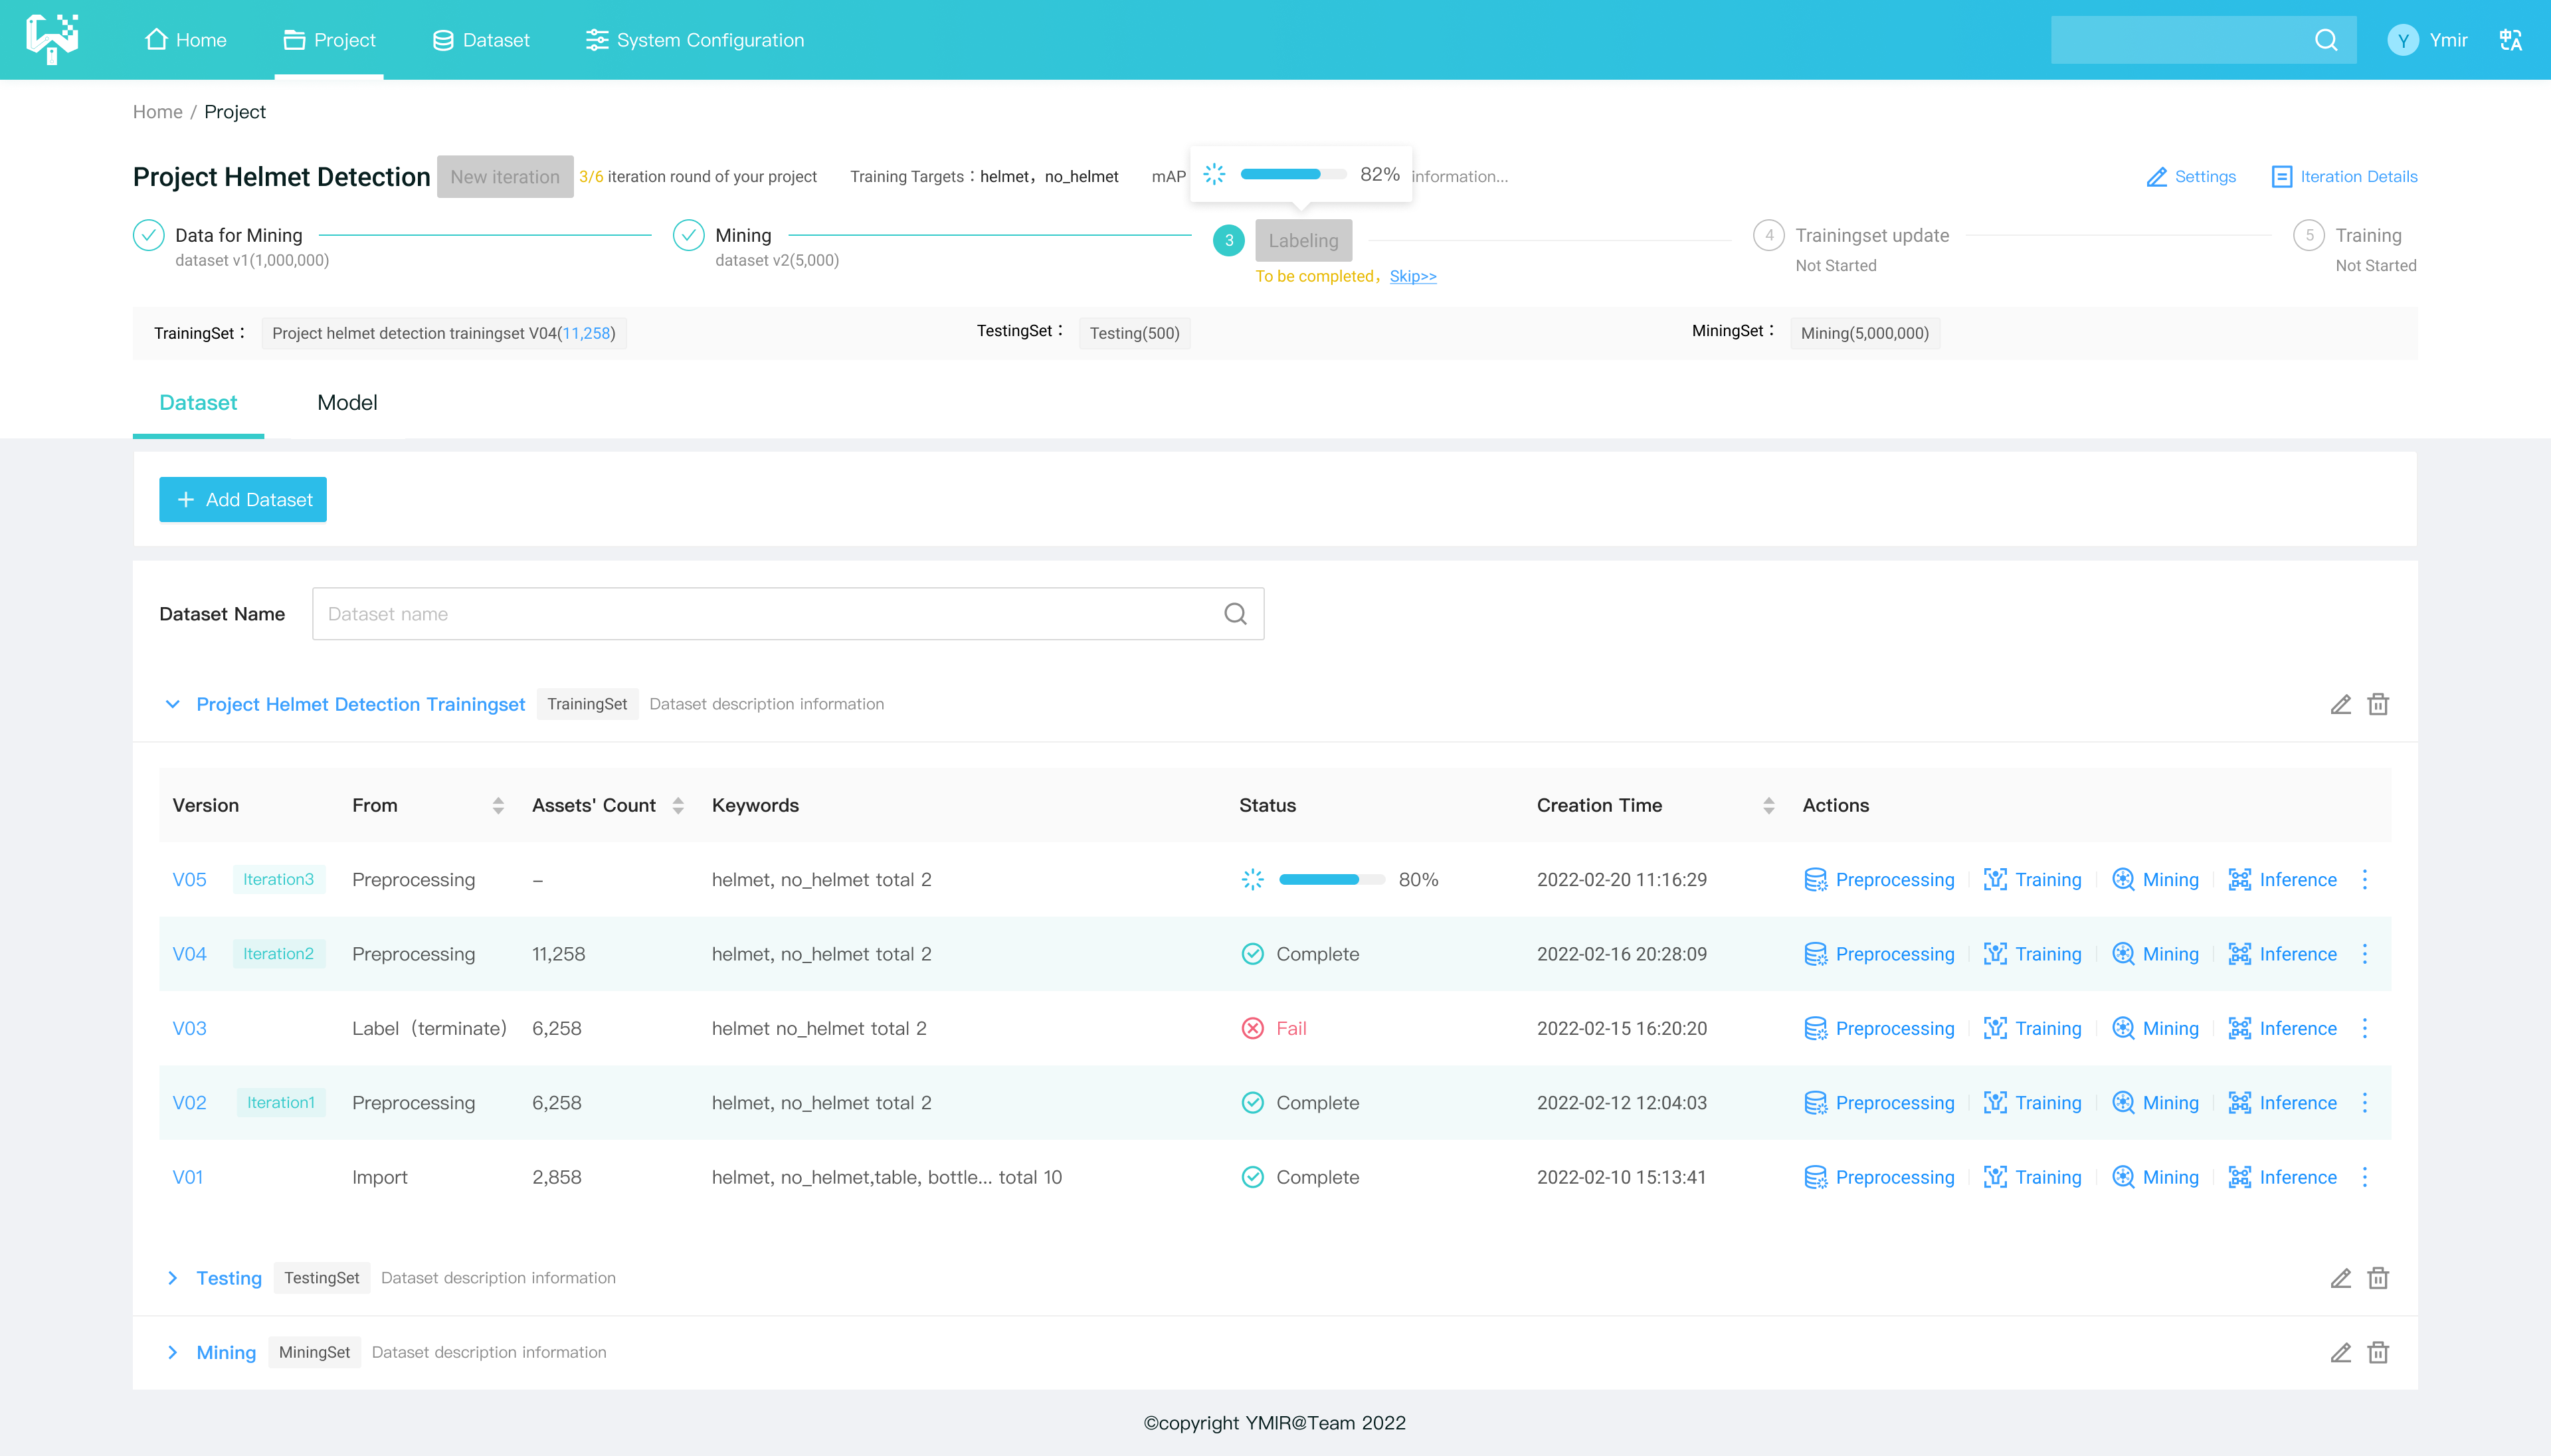Click the Ymir user avatar
The width and height of the screenshot is (2551, 1456).
[x=2402, y=40]
